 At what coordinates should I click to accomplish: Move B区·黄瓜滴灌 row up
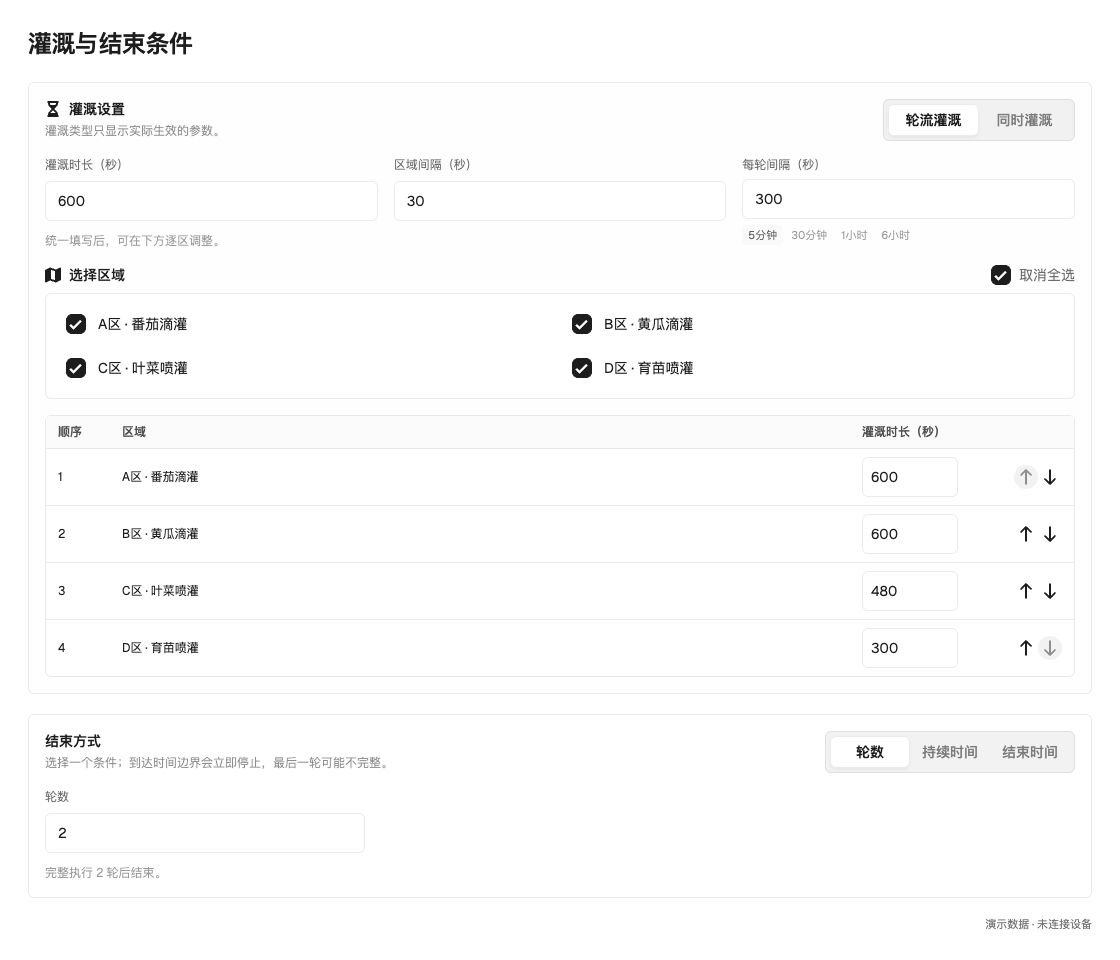(1026, 534)
